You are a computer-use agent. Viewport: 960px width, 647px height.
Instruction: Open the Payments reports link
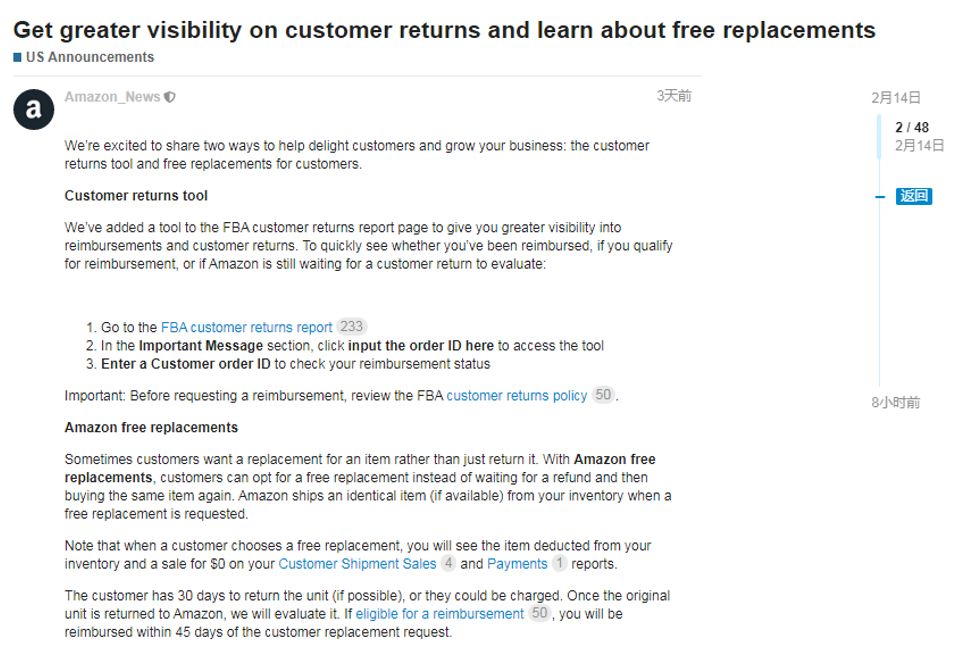point(517,564)
